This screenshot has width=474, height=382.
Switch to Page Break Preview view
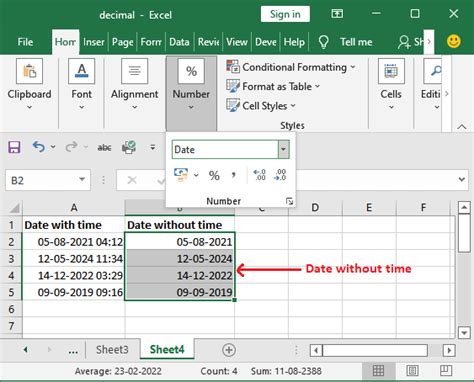[x=446, y=371]
